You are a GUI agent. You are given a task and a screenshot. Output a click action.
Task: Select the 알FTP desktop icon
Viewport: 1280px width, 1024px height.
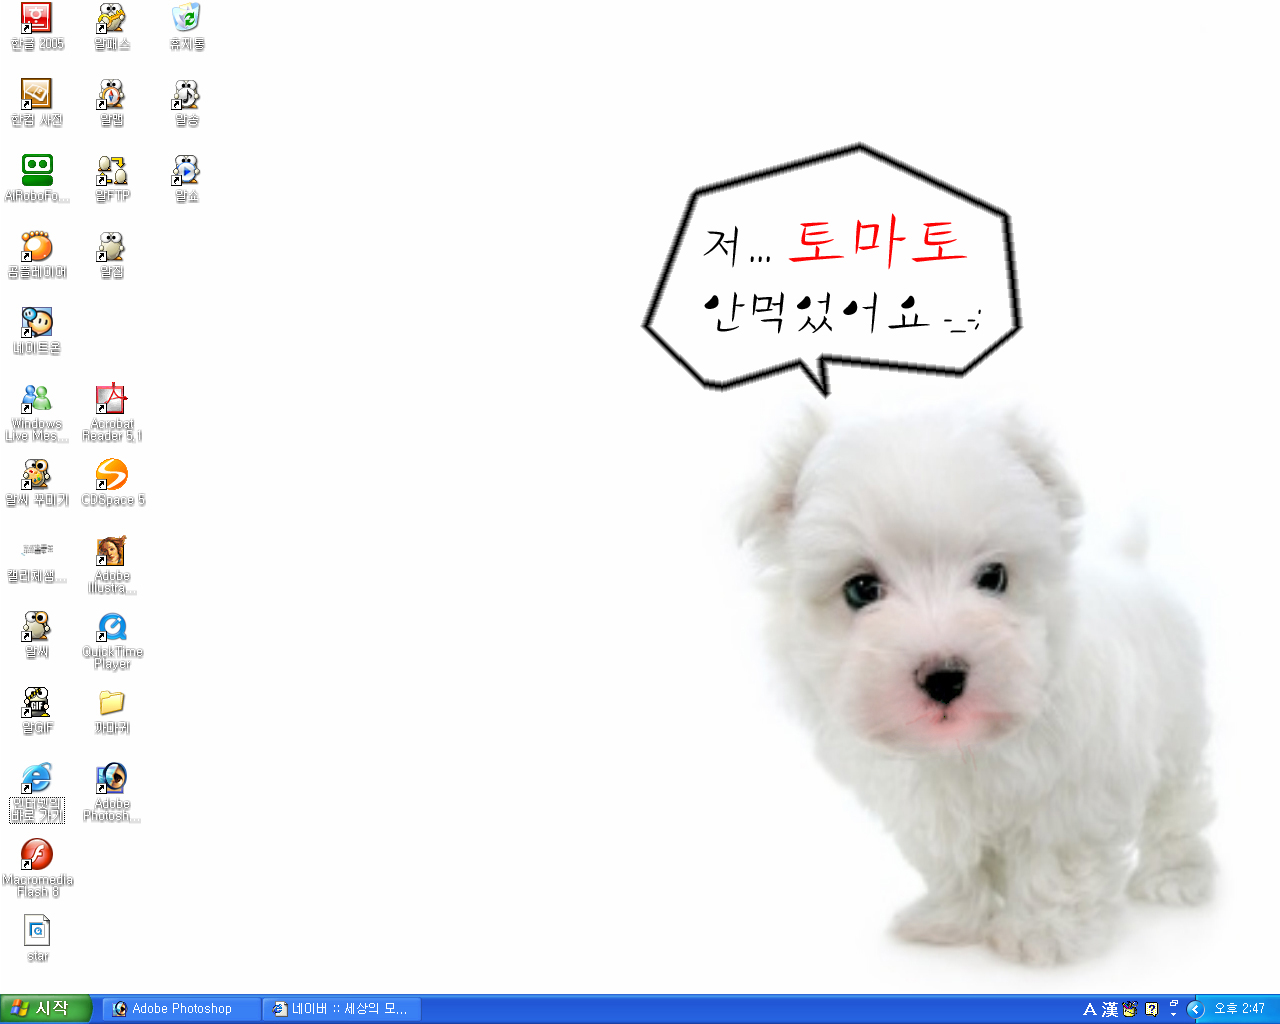coord(111,171)
